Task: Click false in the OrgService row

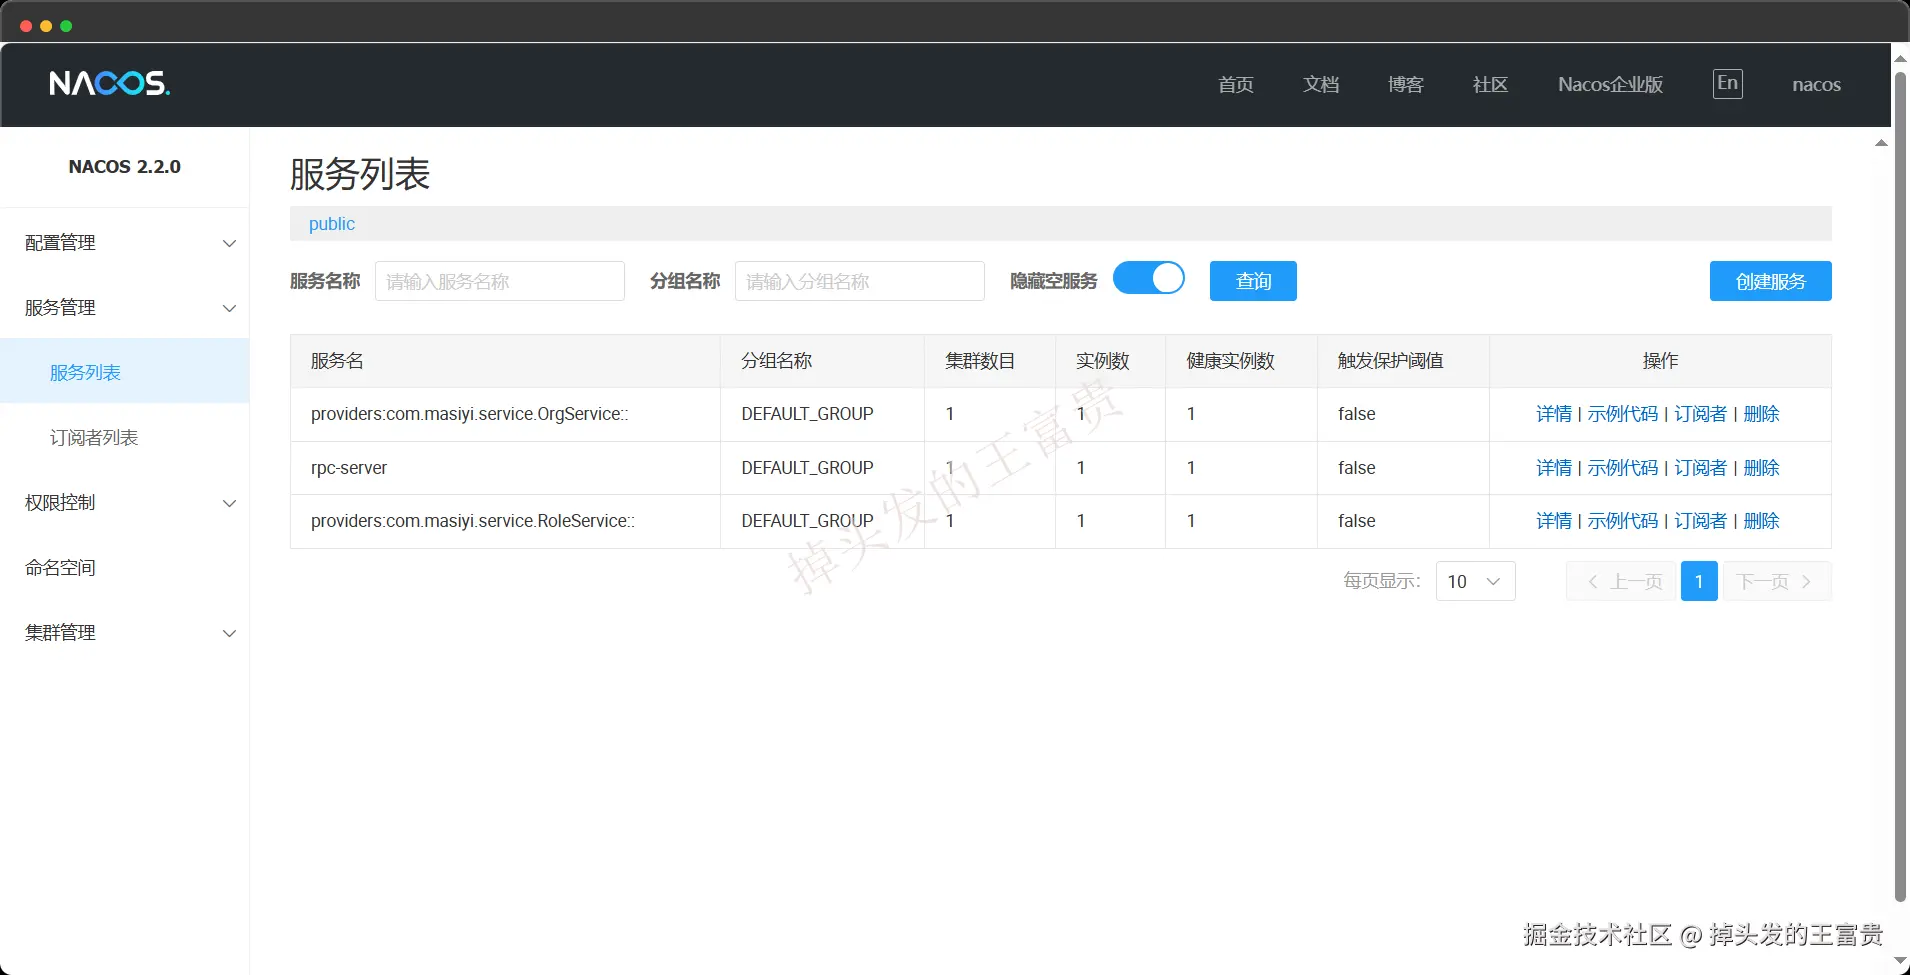Action: click(1357, 414)
